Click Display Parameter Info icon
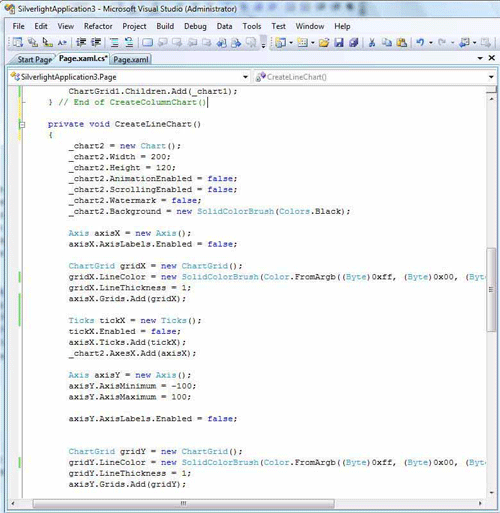 [x=33, y=42]
